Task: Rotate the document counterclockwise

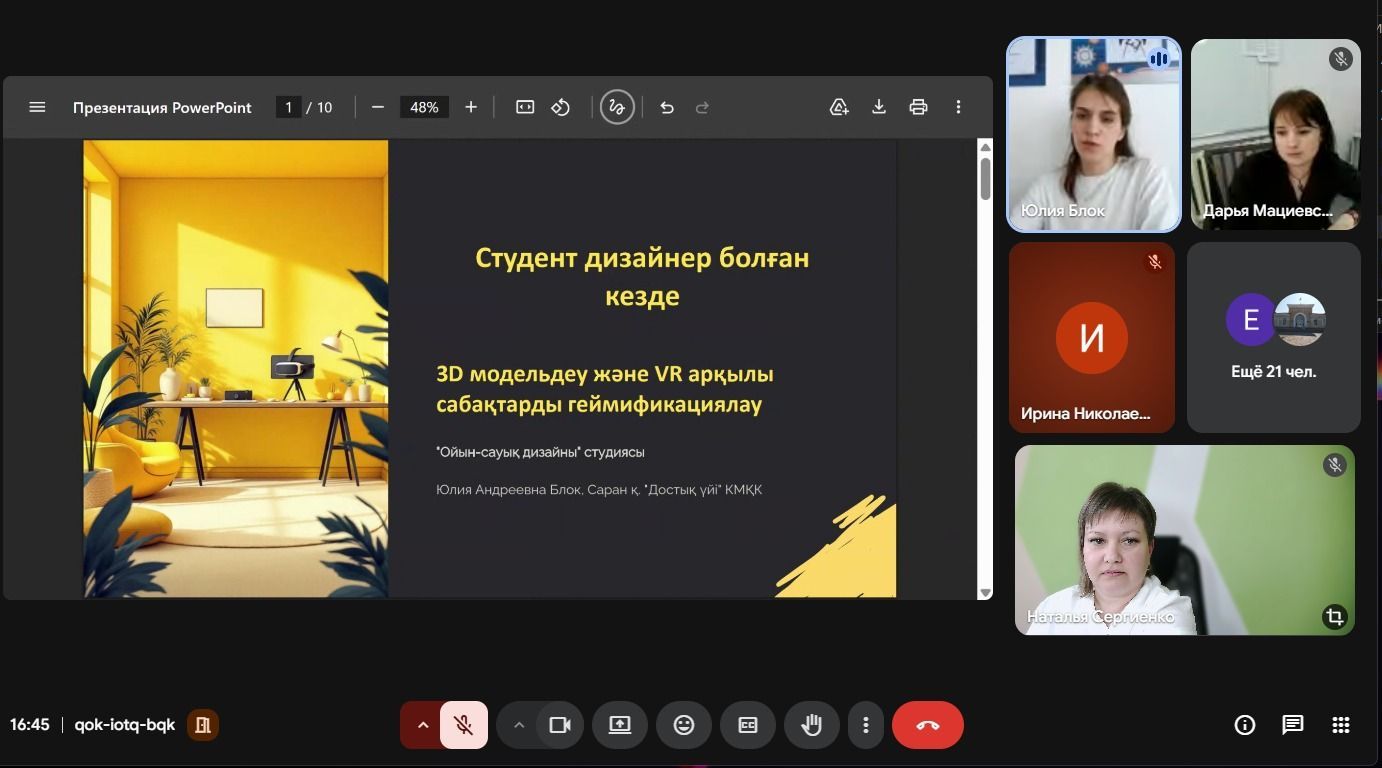Action: click(x=561, y=107)
